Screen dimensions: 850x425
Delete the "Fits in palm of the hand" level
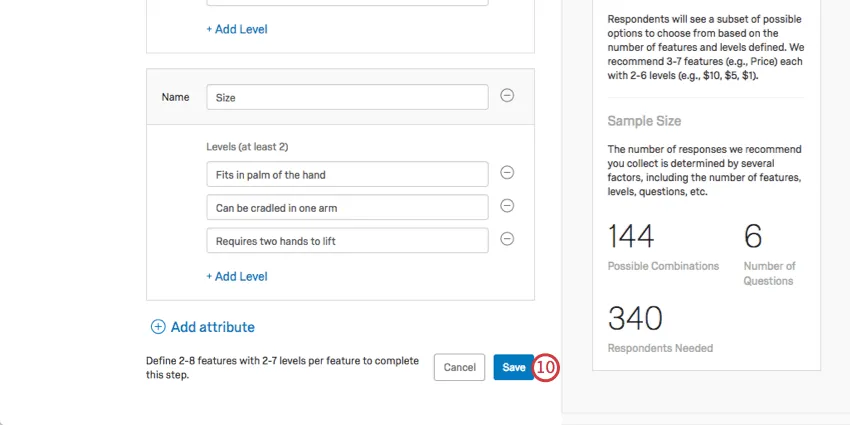507,173
